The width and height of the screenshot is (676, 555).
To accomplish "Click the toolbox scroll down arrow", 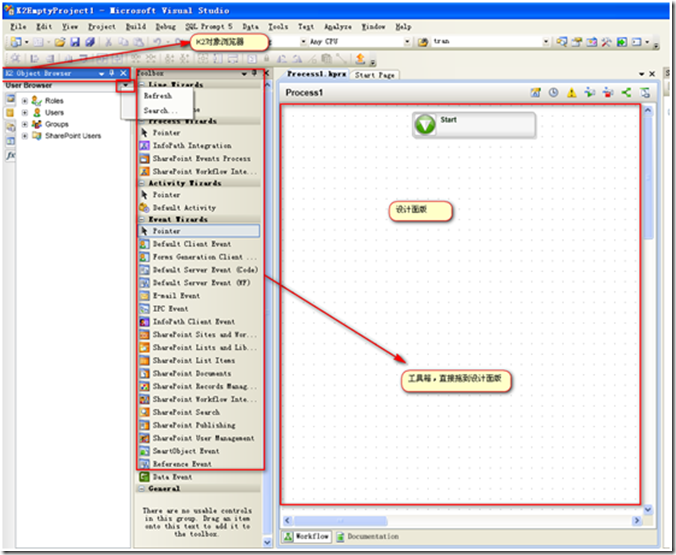I will tap(267, 542).
